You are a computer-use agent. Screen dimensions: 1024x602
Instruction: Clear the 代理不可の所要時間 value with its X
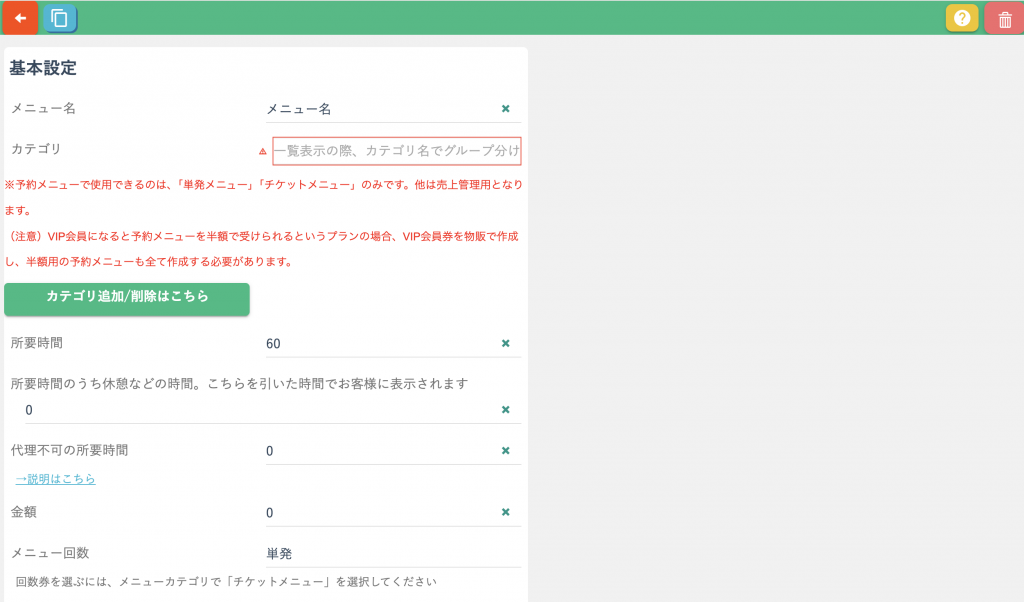(x=505, y=451)
